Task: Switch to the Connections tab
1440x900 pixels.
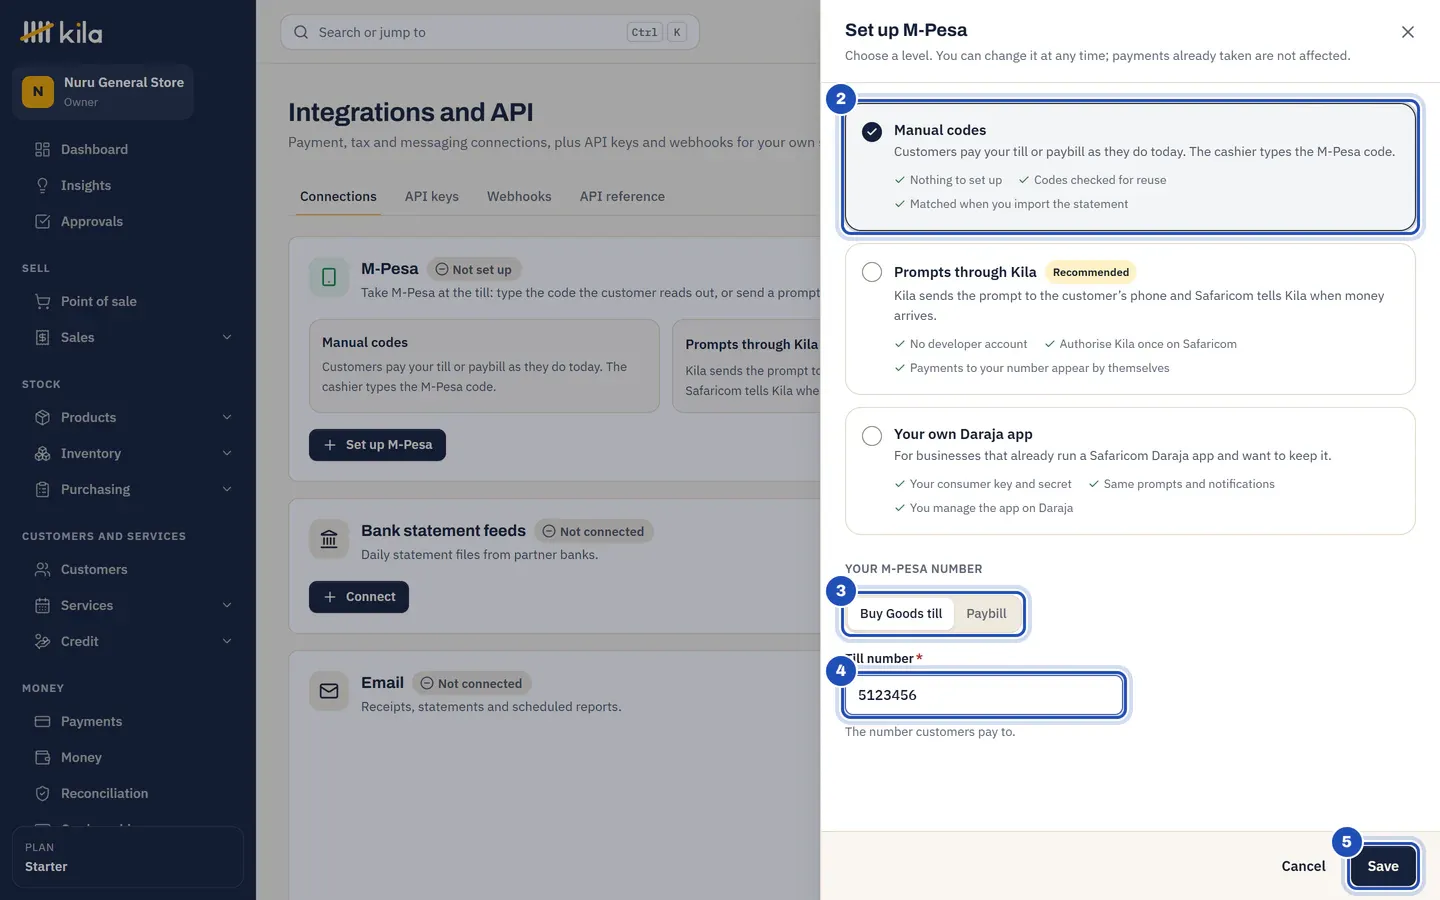Action: tap(338, 197)
